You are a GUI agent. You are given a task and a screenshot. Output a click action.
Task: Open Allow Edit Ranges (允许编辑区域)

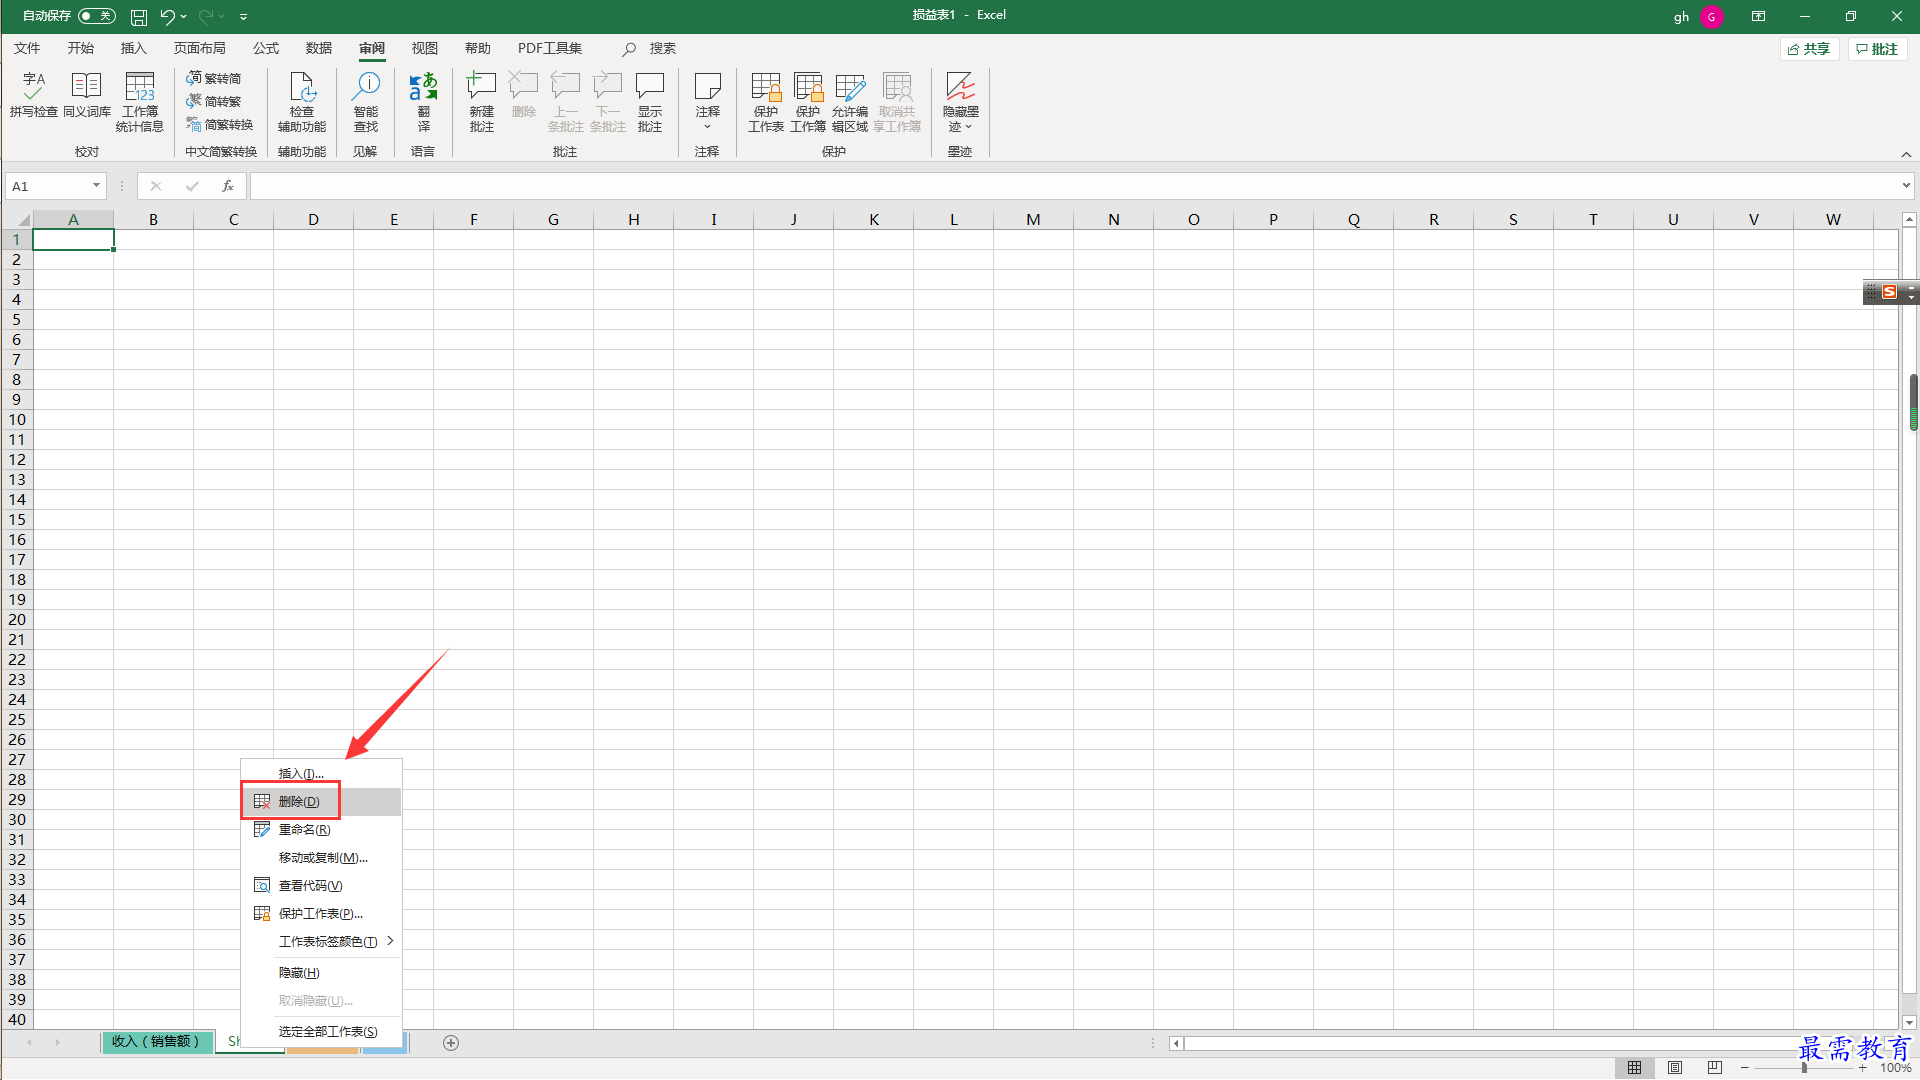(x=850, y=102)
